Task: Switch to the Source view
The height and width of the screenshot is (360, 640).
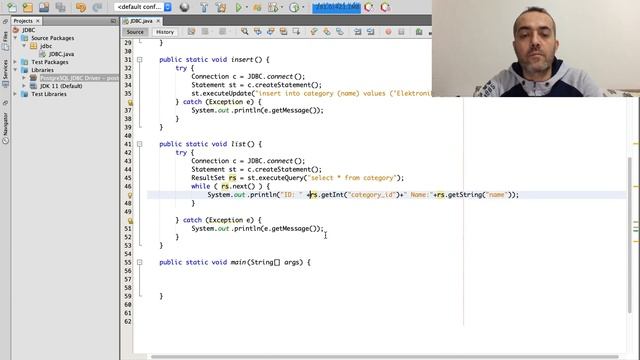Action: coord(135,32)
